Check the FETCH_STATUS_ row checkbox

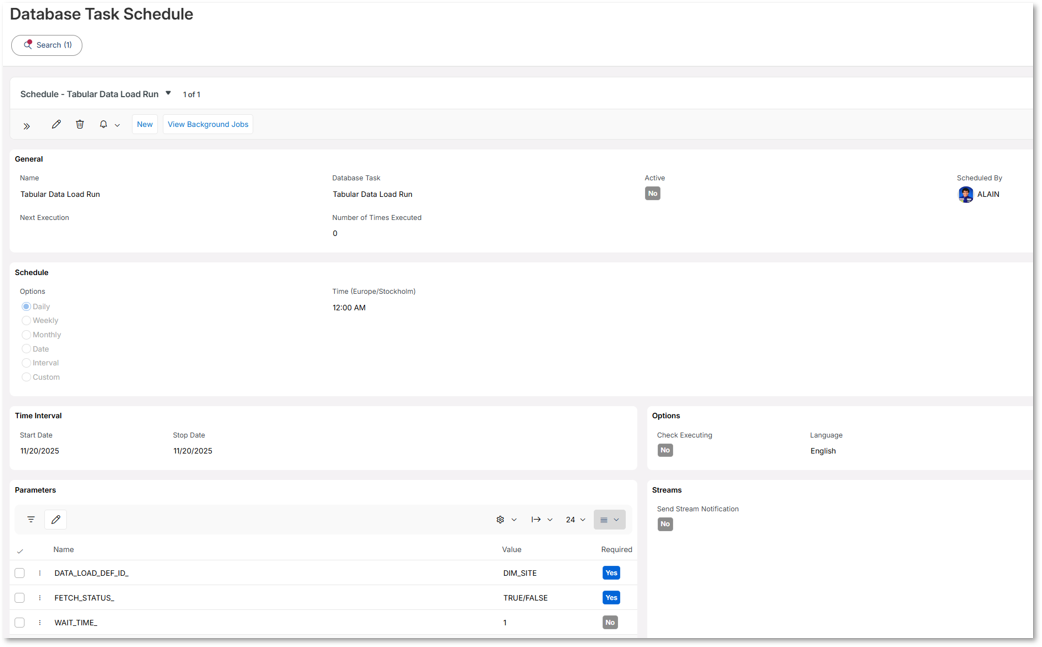[20, 598]
